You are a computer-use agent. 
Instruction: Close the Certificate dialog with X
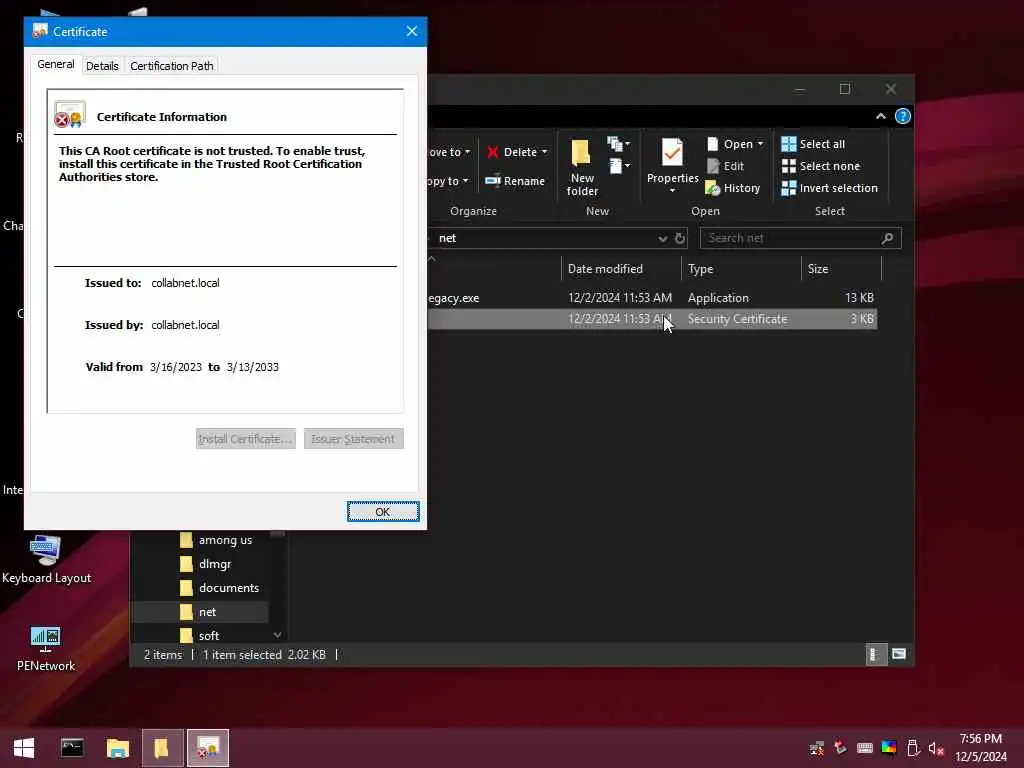coord(411,31)
